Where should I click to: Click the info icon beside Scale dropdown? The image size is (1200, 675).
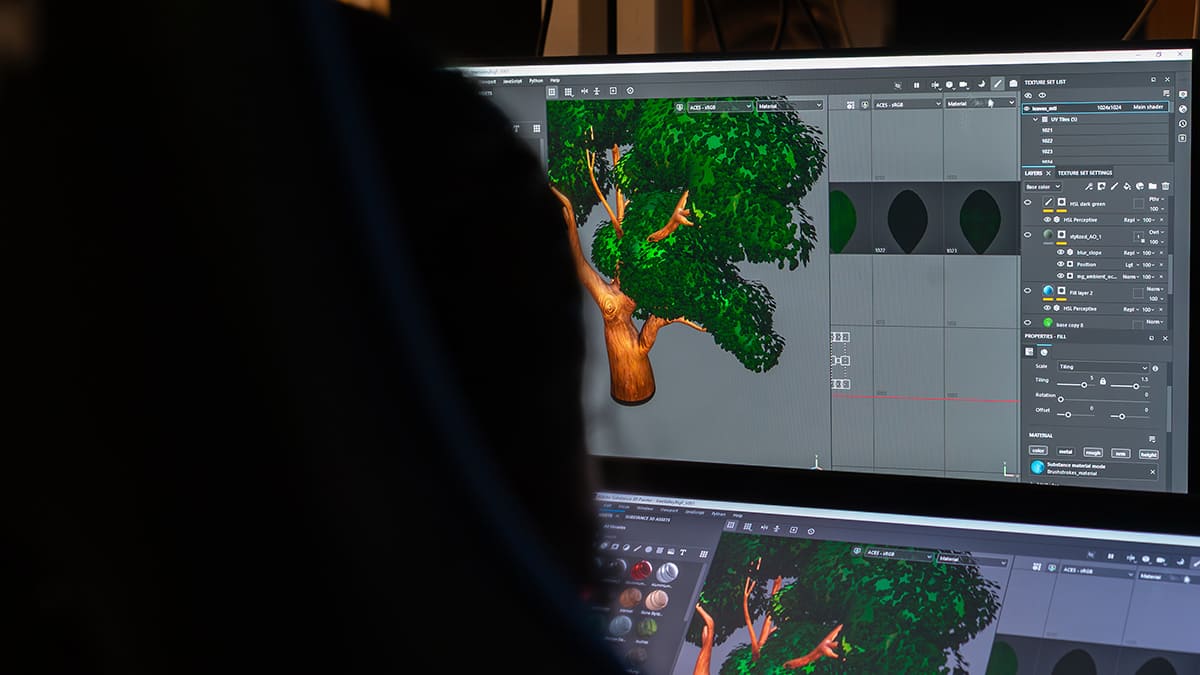1155,368
